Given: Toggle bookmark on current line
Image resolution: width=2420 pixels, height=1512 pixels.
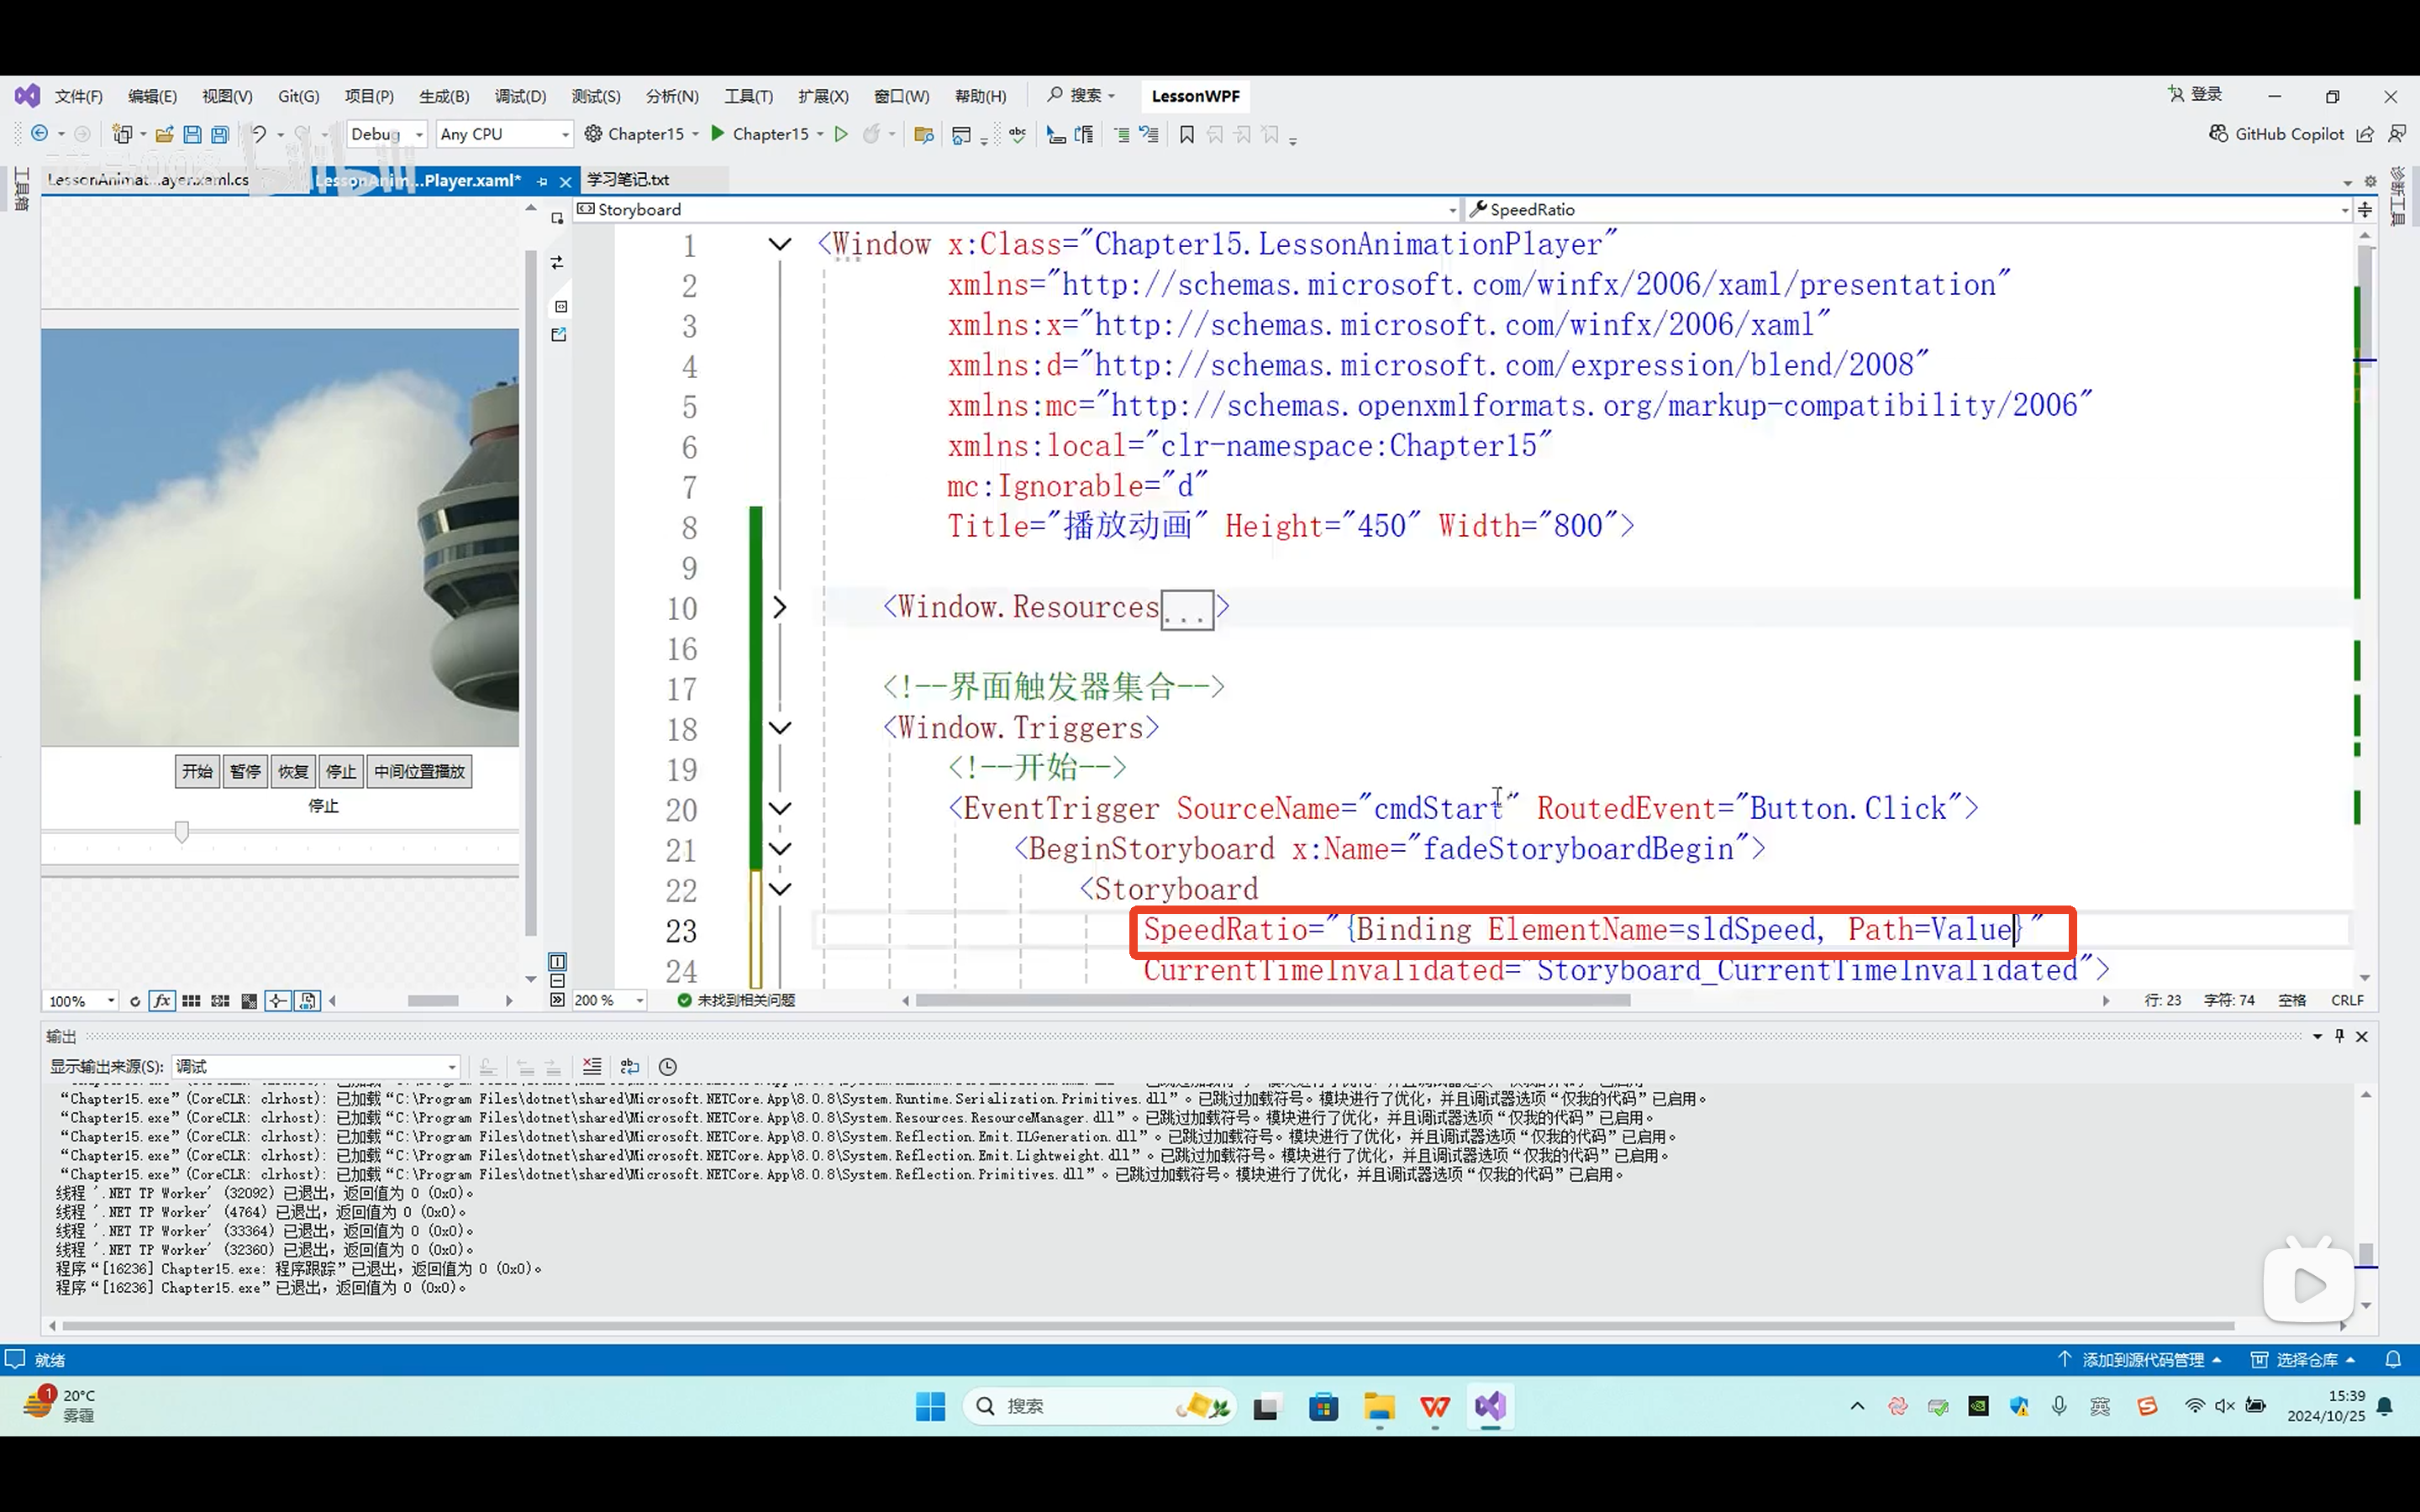Looking at the screenshot, I should tap(1187, 134).
